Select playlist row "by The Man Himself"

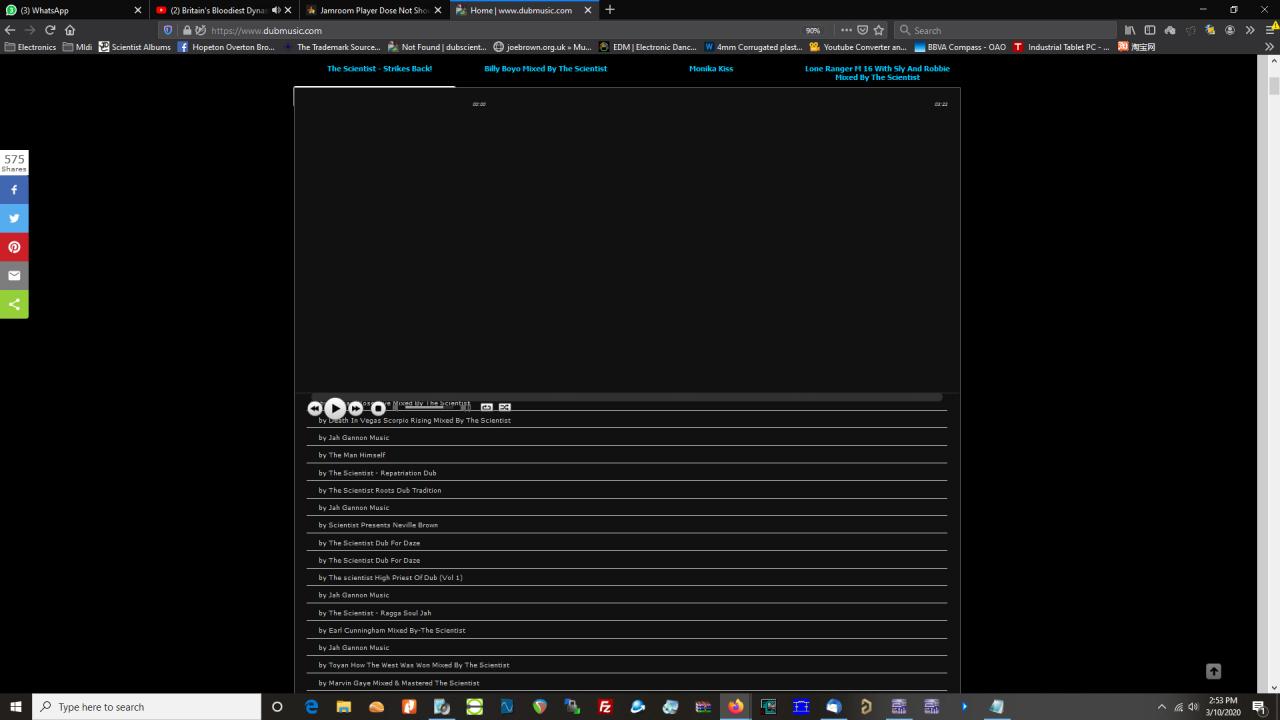pyautogui.click(x=627, y=455)
